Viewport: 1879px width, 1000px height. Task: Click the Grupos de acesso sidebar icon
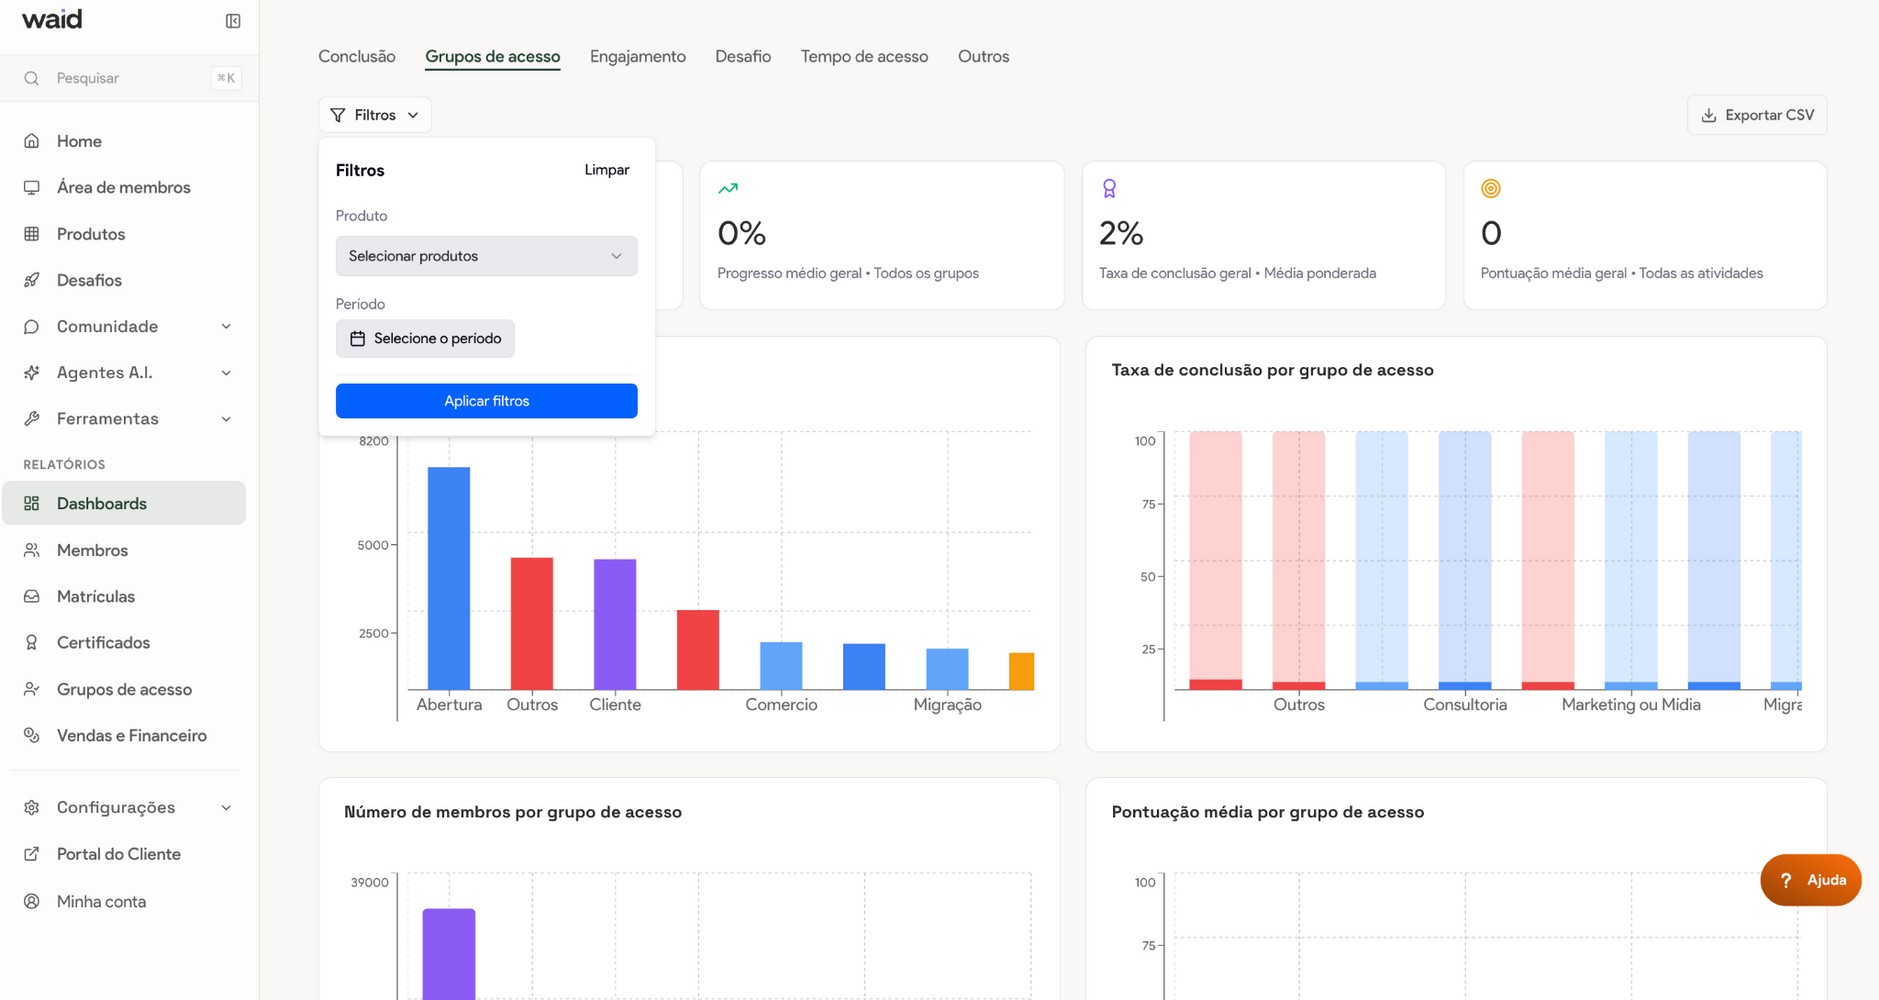(x=32, y=689)
